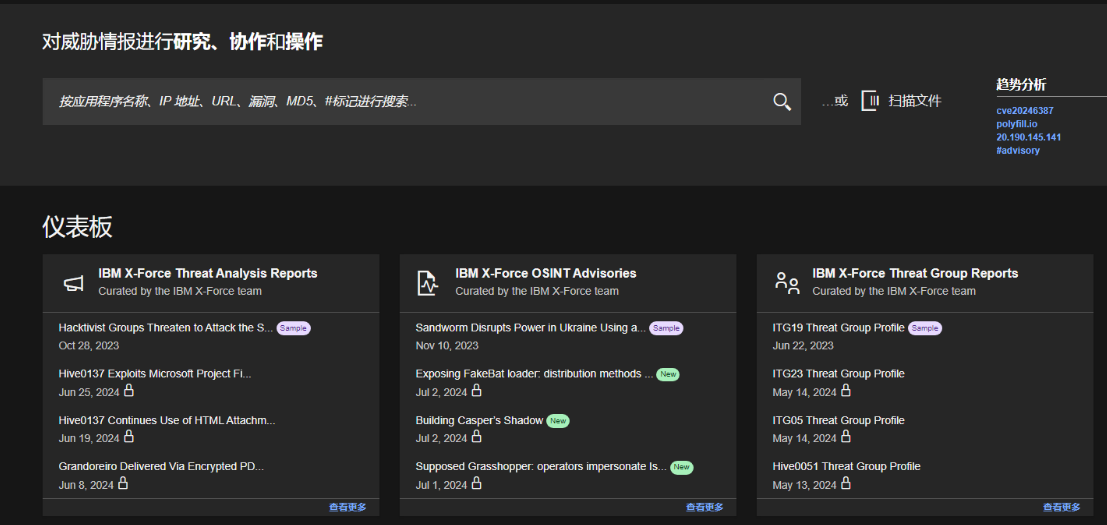Open IBM X-Force Threat Group Reports title
This screenshot has height=525, width=1107.
915,274
